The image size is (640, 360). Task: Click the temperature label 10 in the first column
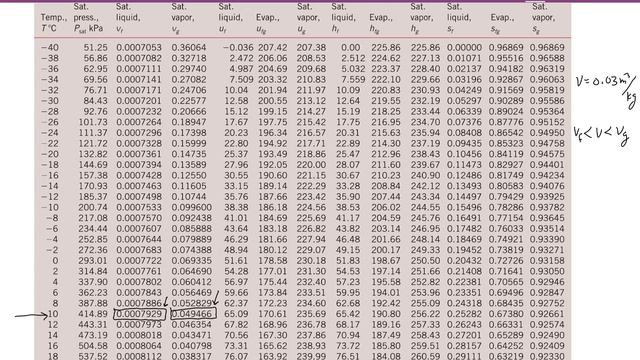pyautogui.click(x=53, y=314)
